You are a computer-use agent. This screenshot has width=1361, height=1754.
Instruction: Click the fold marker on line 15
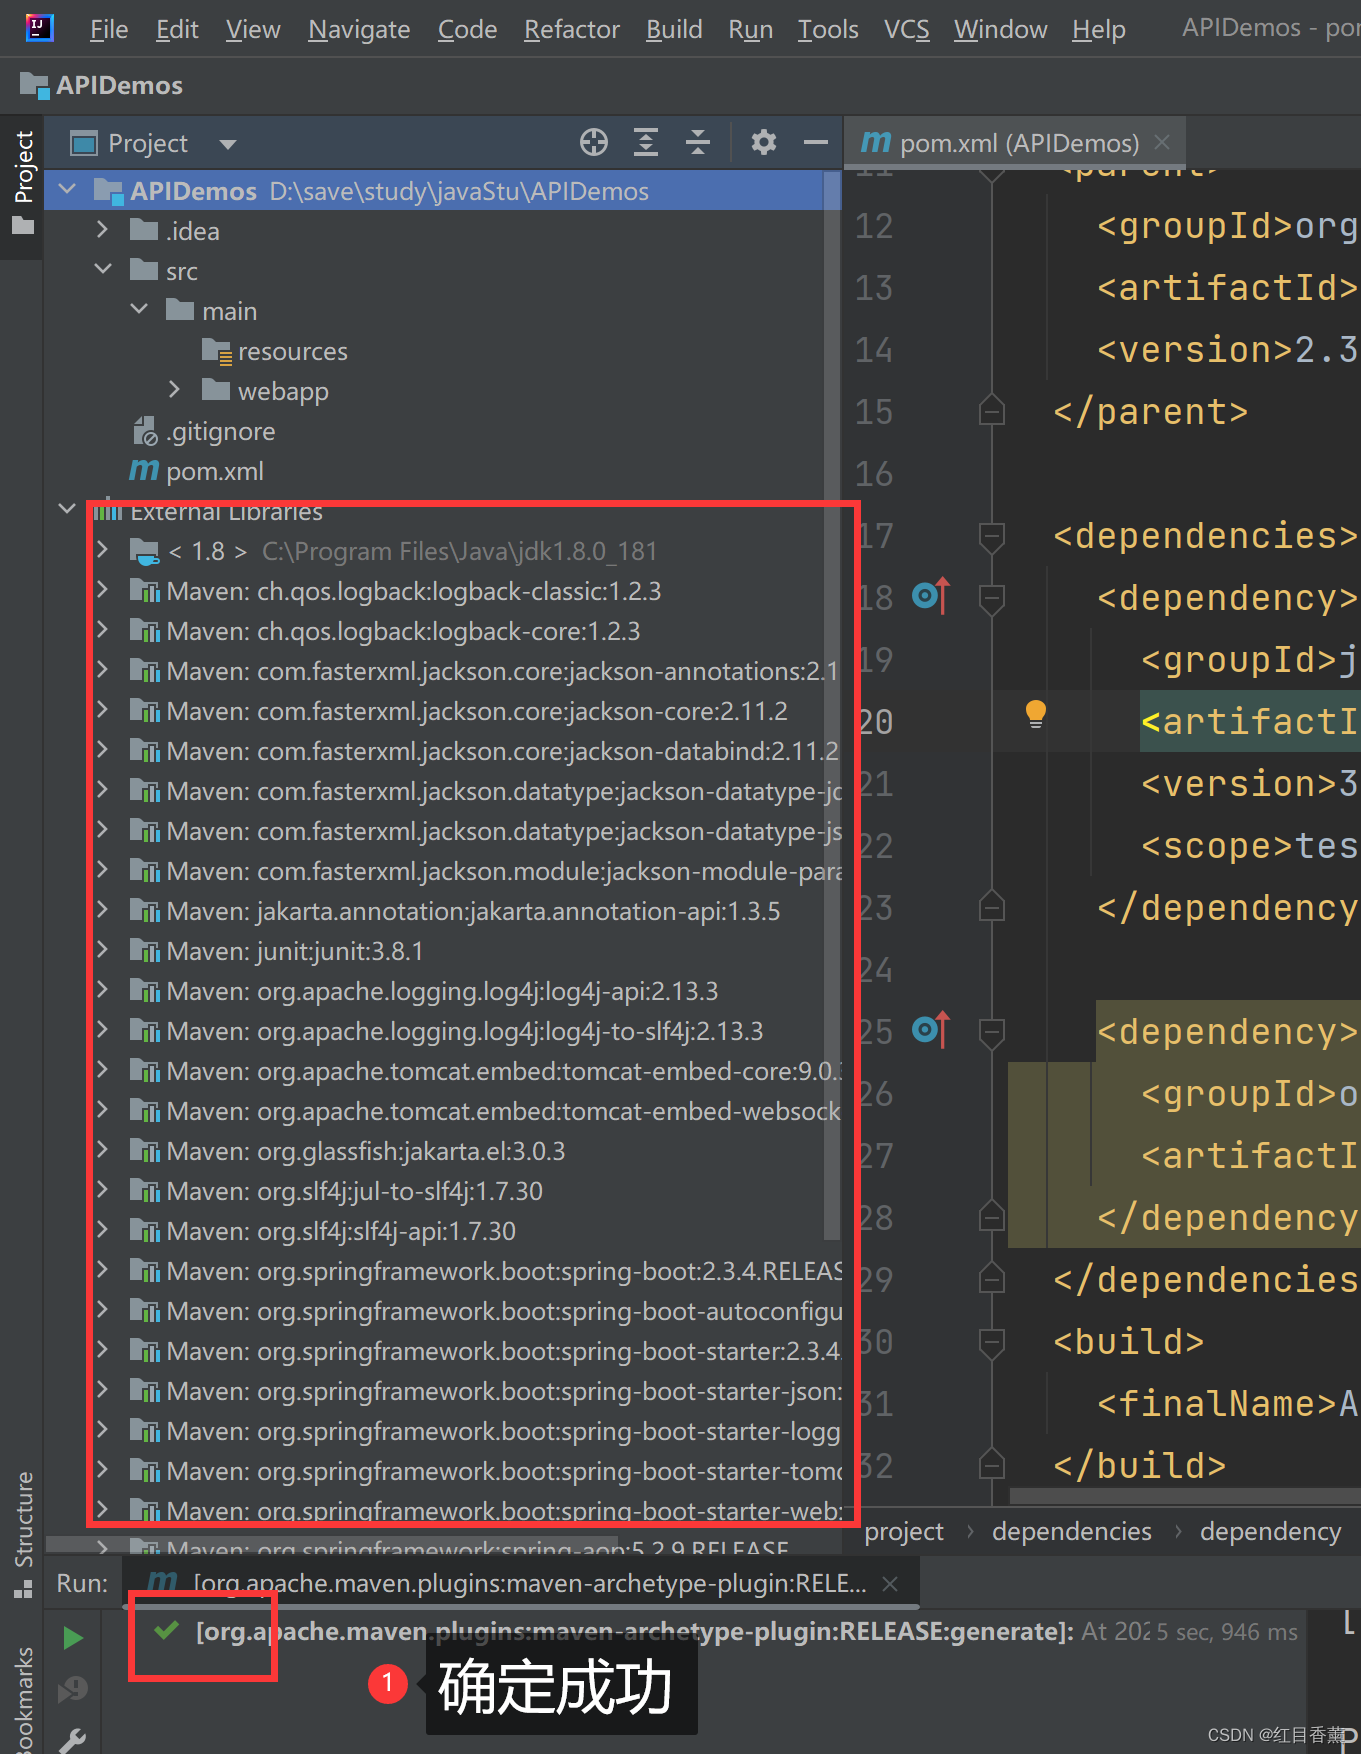point(992,410)
